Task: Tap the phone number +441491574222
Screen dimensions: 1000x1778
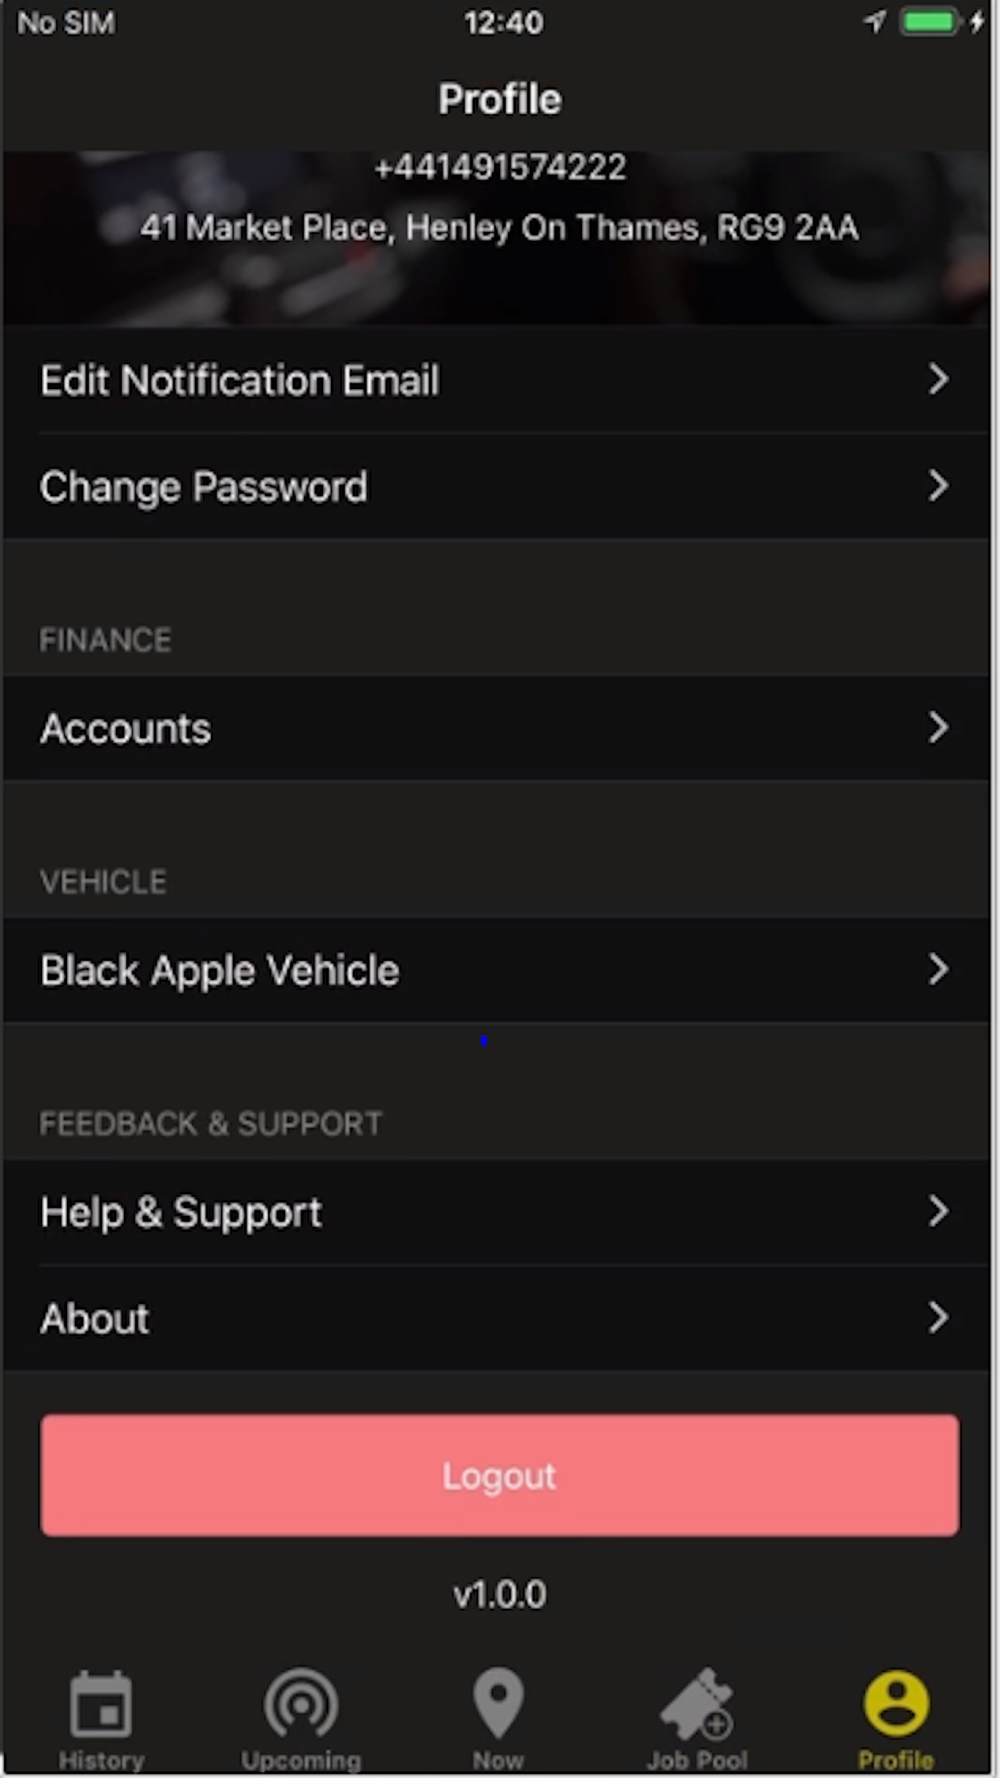Action: 500,167
